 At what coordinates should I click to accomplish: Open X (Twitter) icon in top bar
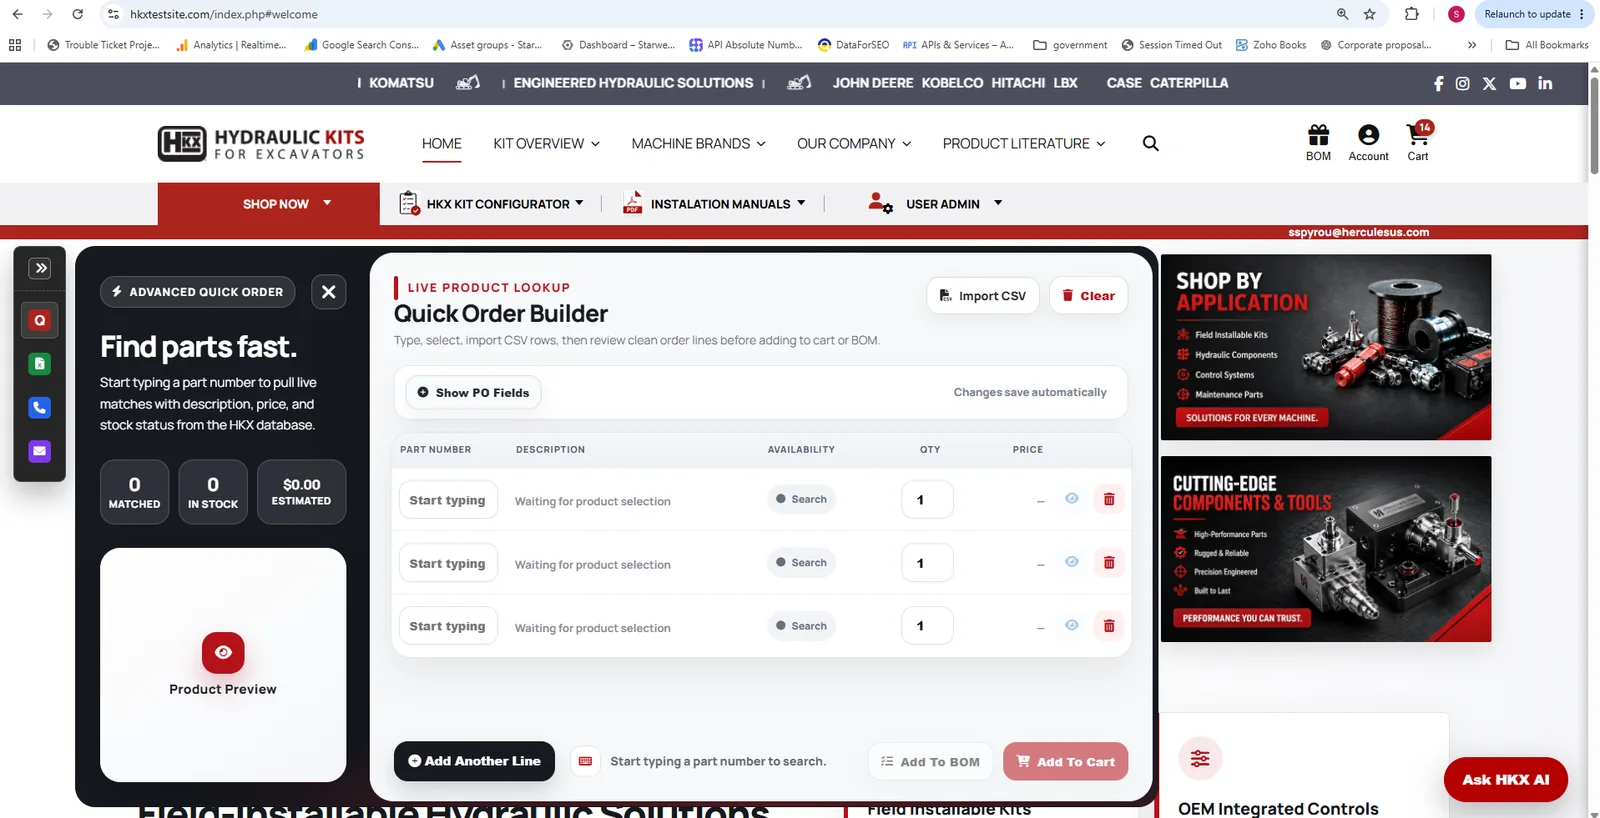pos(1489,84)
